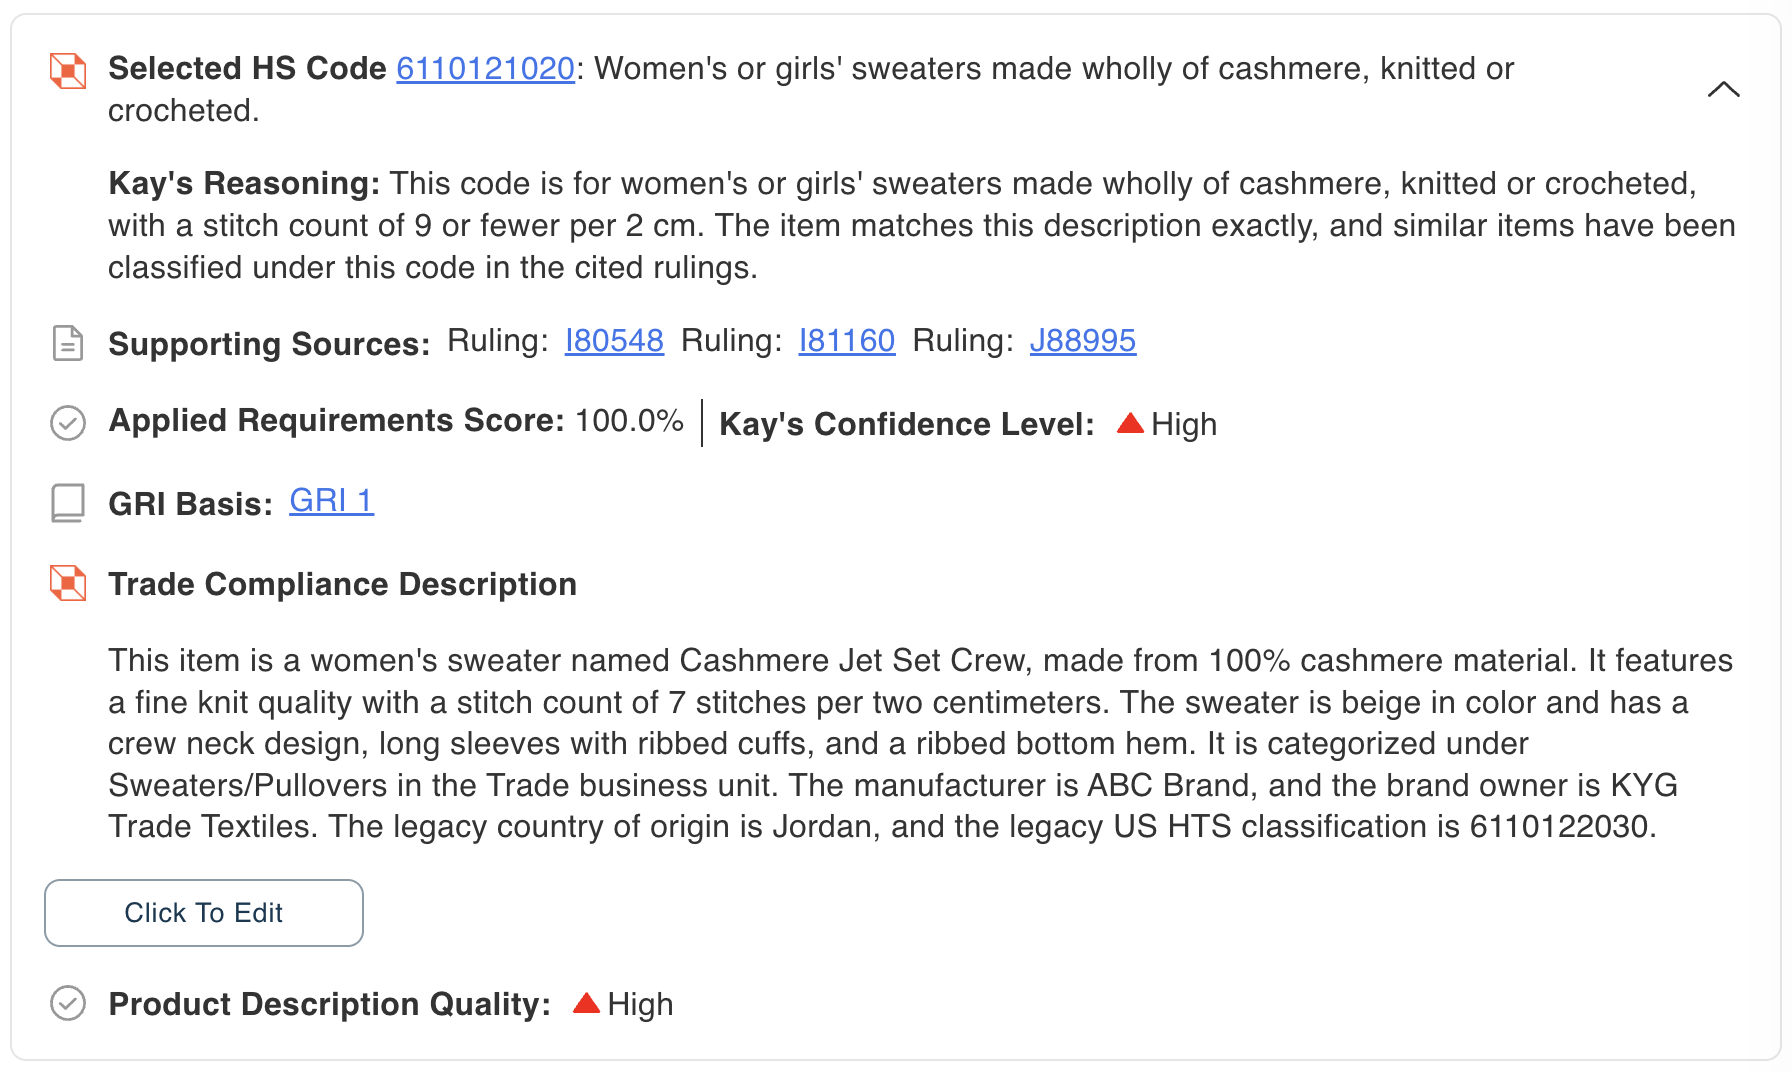Click the Supporting Sources document icon
This screenshot has height=1072, width=1792.
[68, 343]
